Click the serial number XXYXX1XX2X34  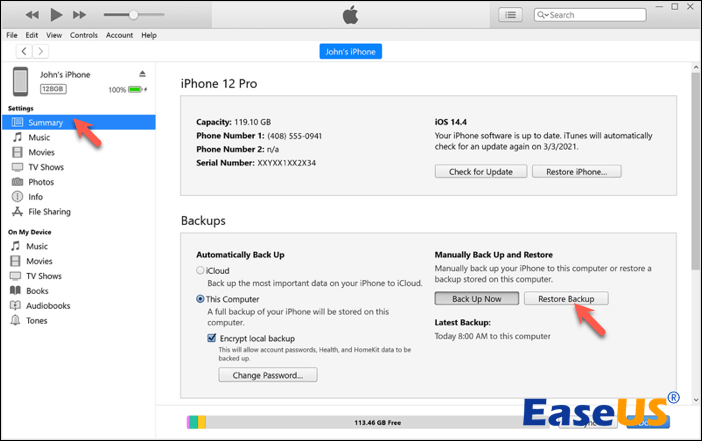[287, 163]
